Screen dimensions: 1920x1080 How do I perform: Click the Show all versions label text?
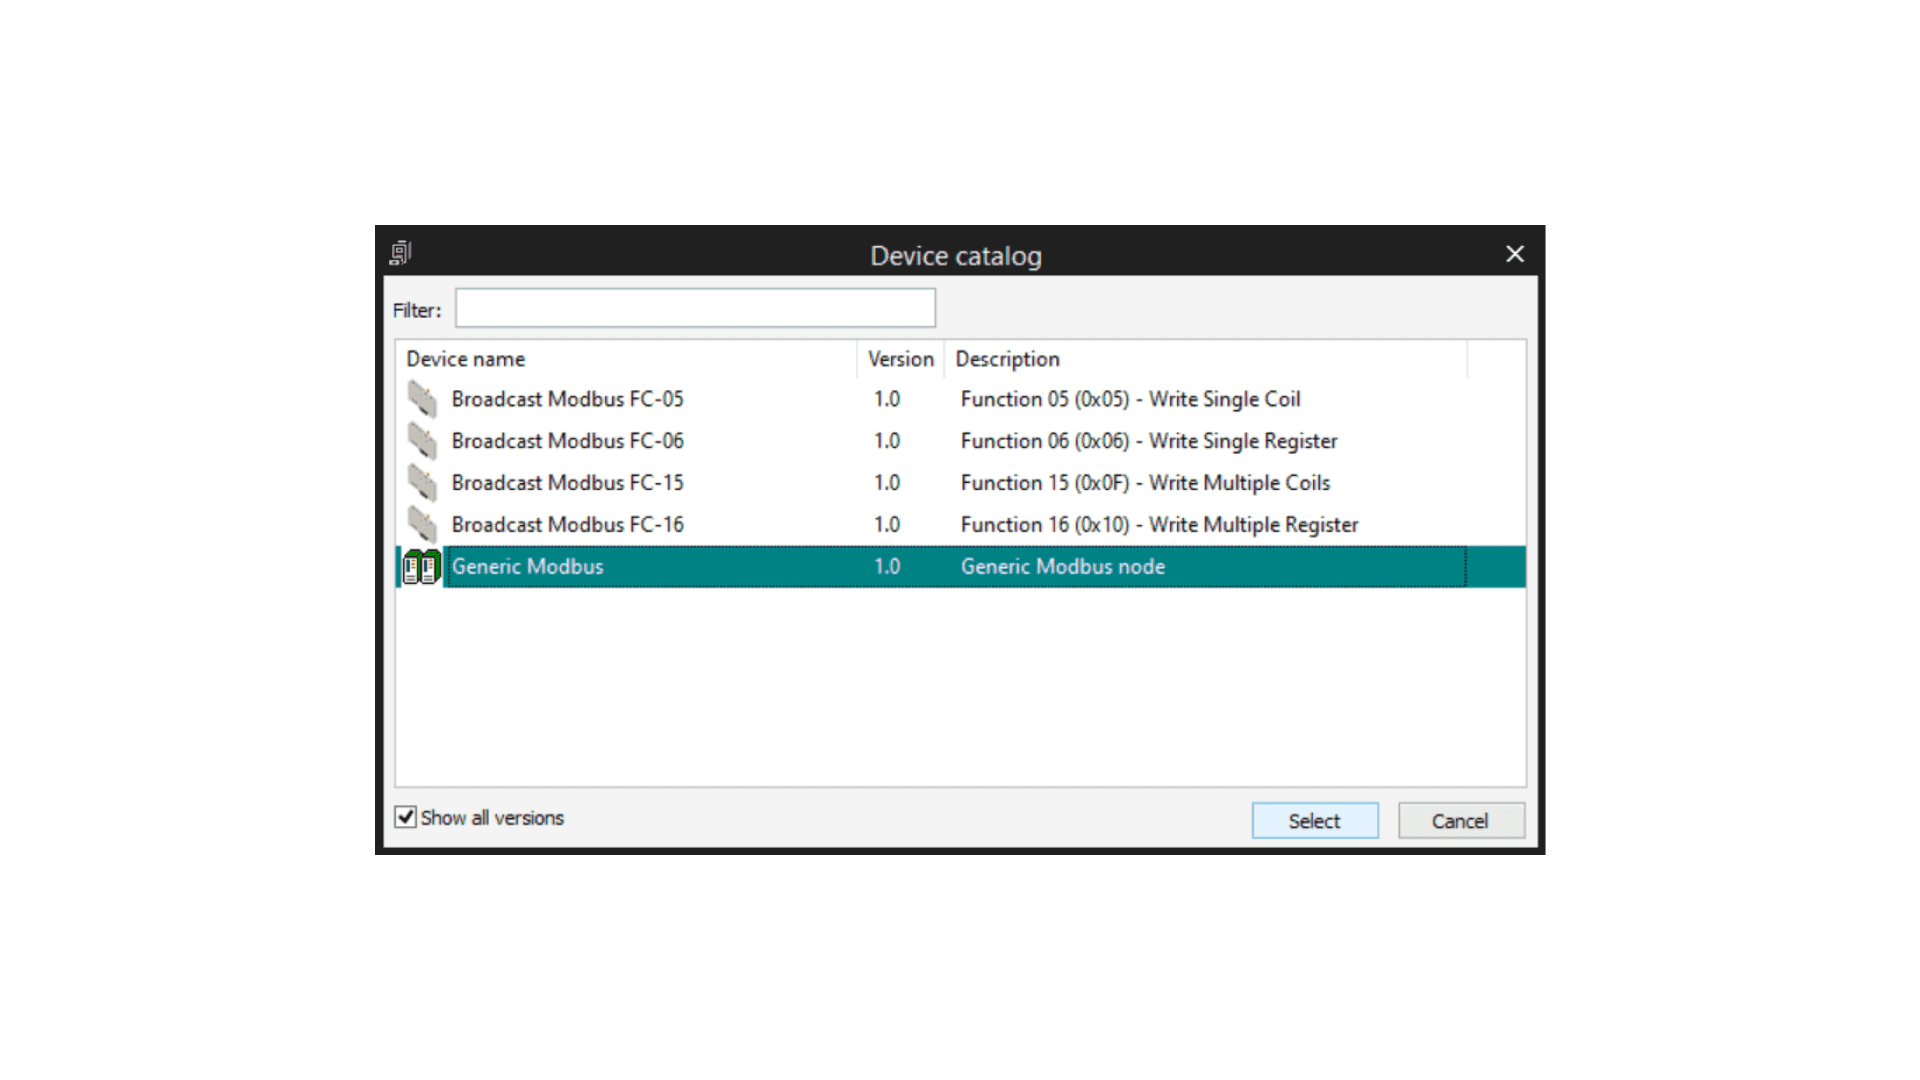click(x=492, y=818)
